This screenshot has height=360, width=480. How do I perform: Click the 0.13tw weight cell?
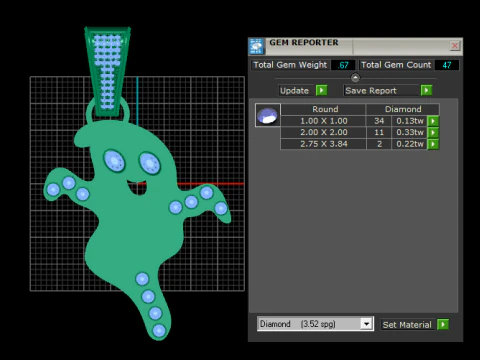[410, 121]
